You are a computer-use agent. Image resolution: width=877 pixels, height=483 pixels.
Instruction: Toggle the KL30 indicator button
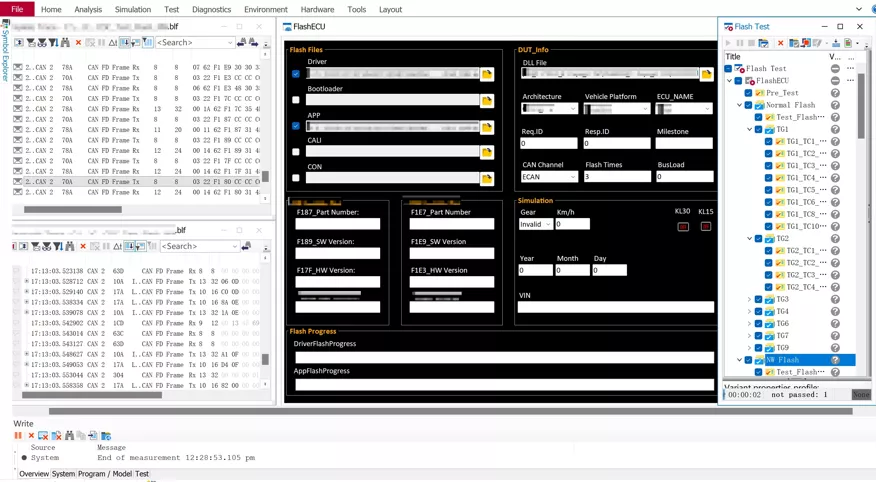click(683, 226)
